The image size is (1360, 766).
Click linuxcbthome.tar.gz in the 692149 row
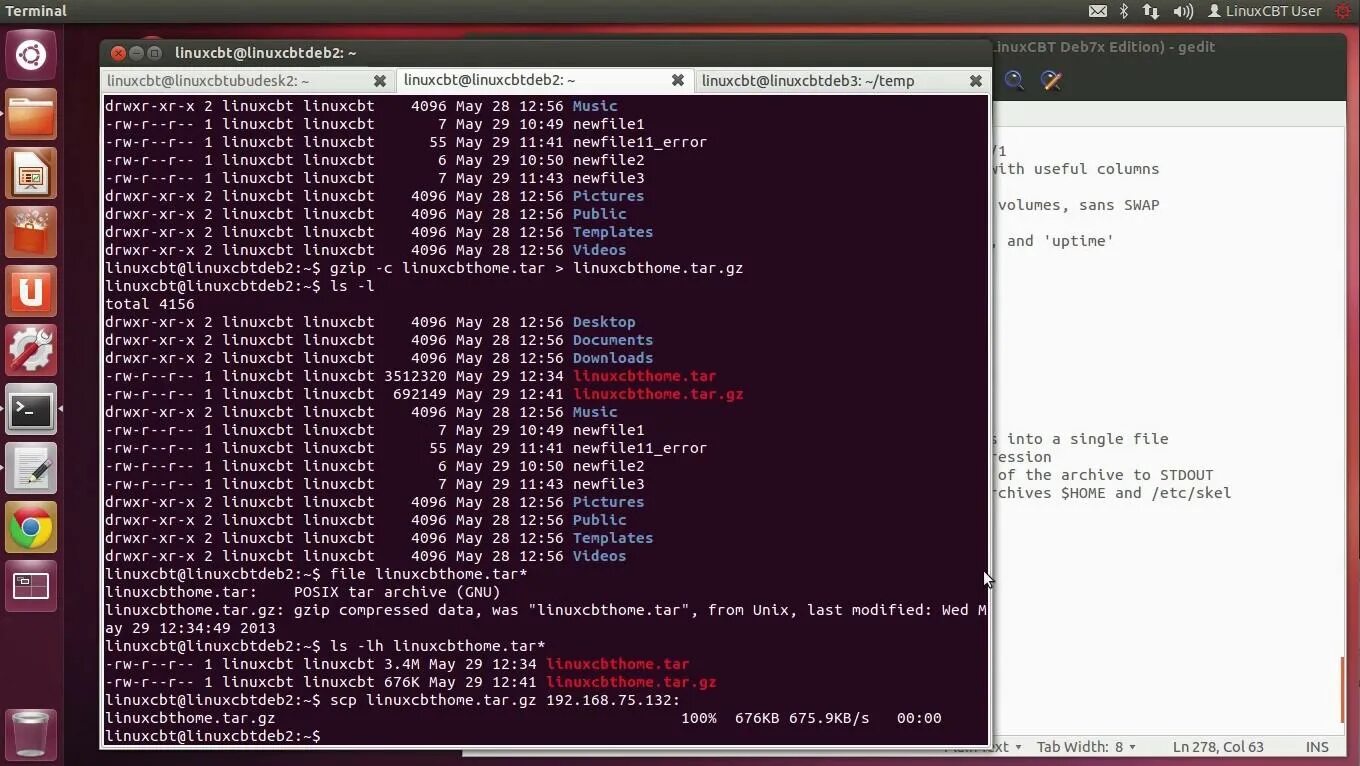point(658,394)
